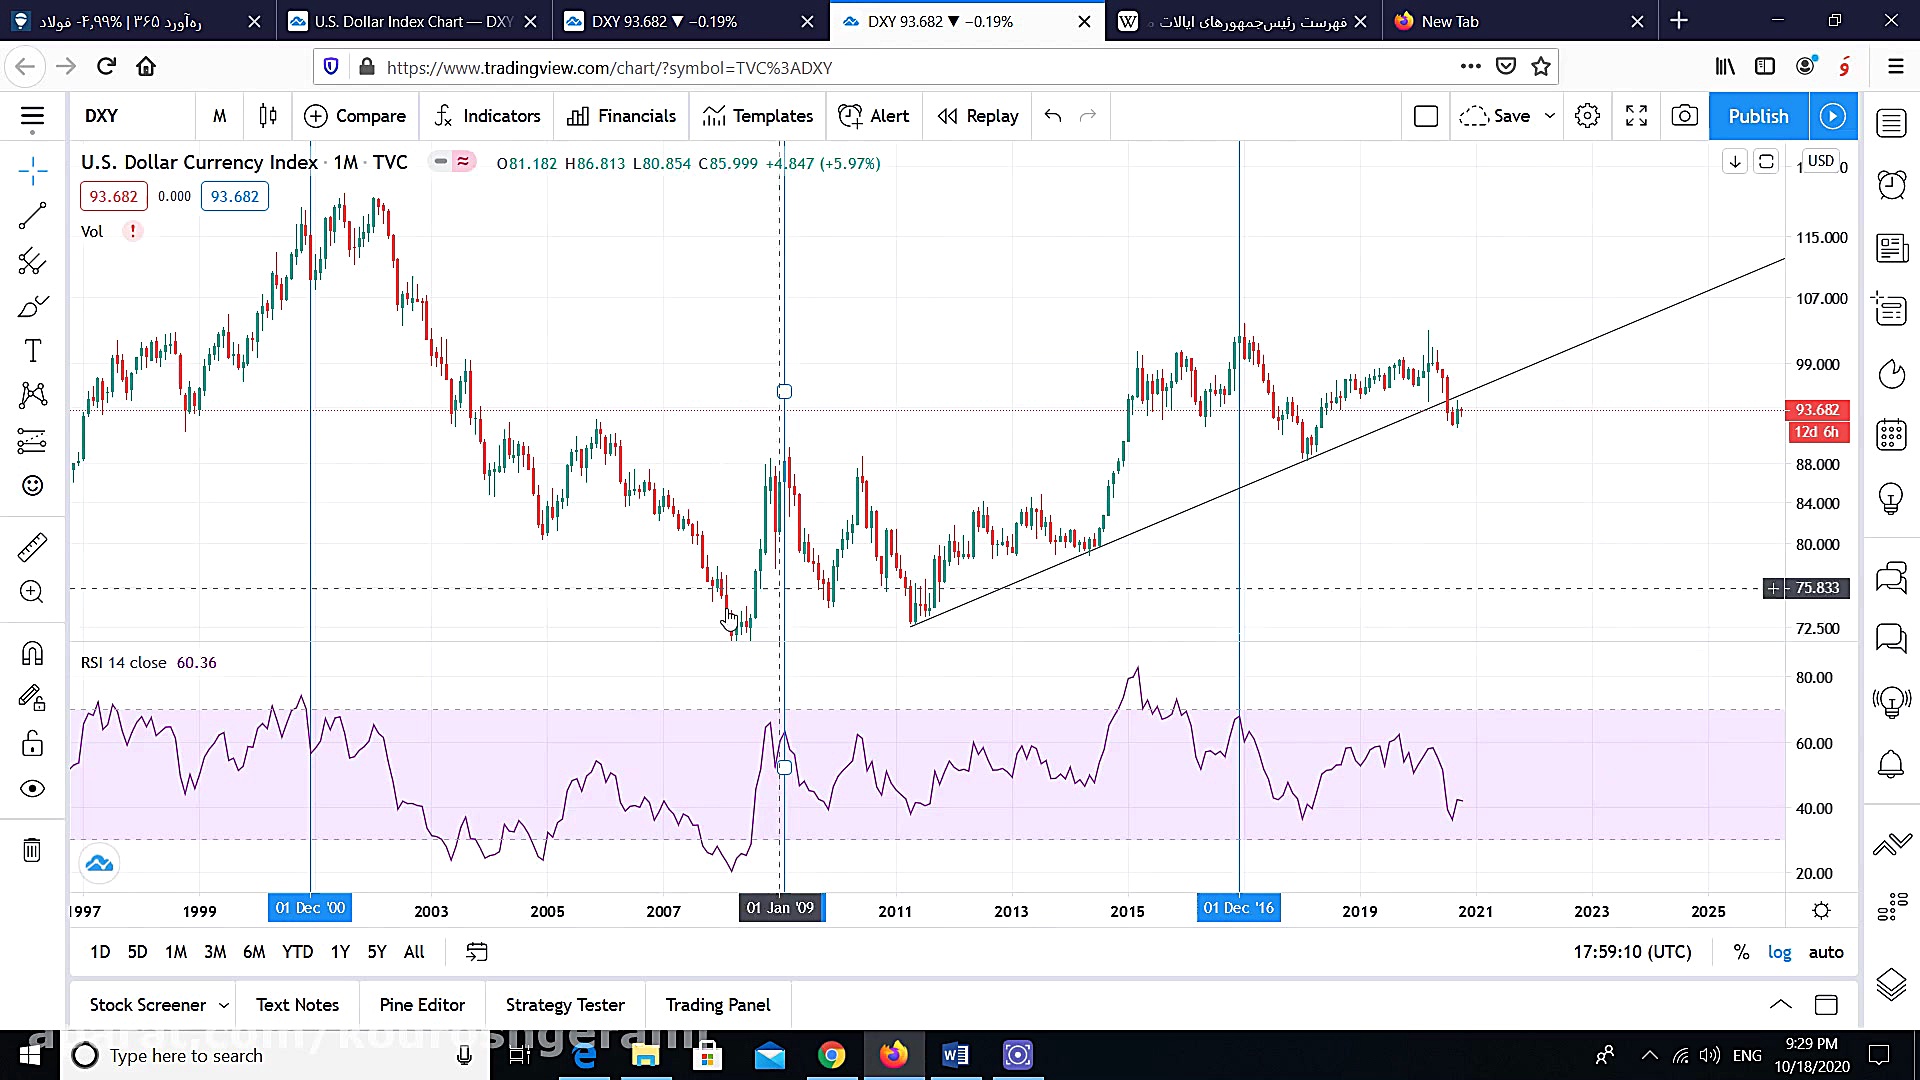Open chart settings gear icon
Viewport: 1920px width, 1080px height.
tap(1587, 116)
